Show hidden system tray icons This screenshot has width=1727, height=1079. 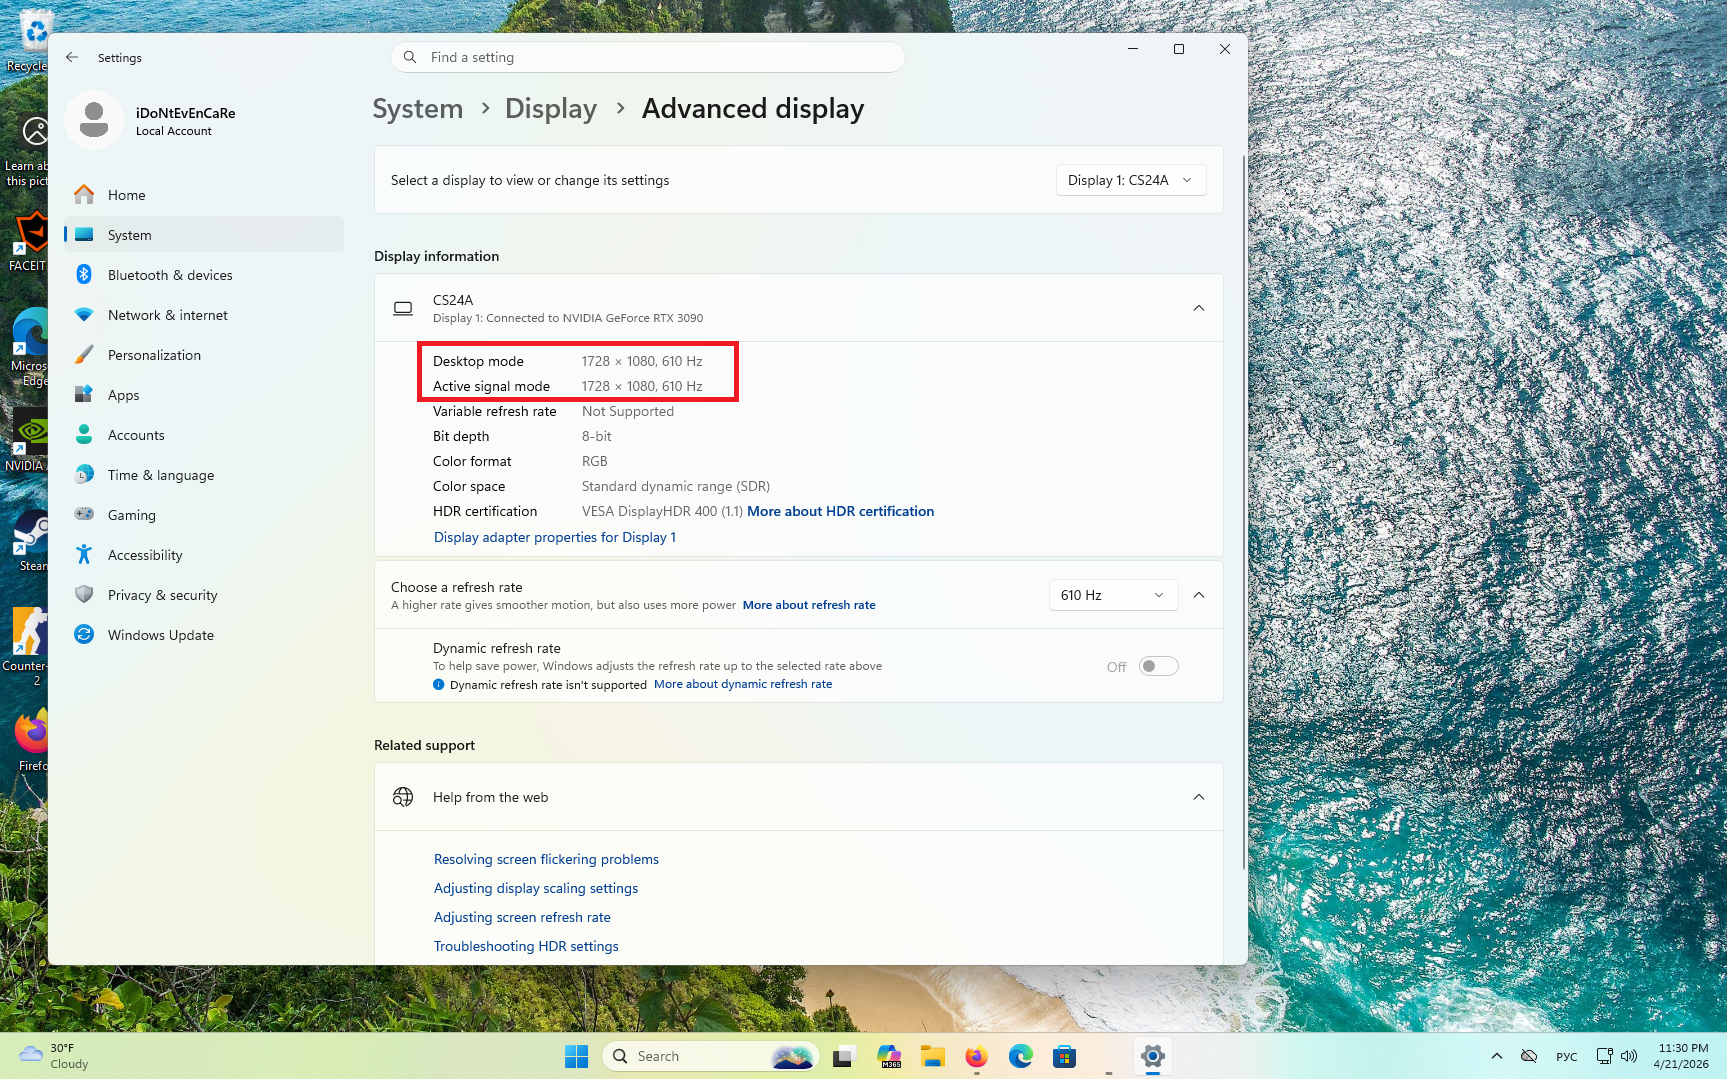(x=1497, y=1056)
